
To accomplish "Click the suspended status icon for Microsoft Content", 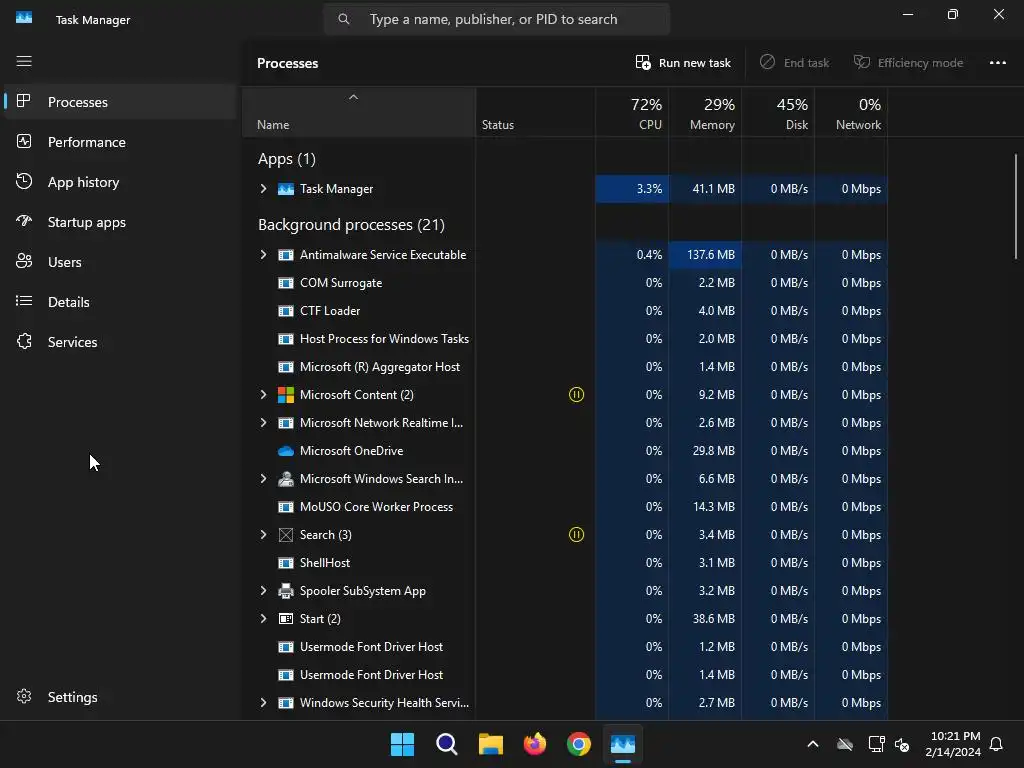I will point(576,394).
